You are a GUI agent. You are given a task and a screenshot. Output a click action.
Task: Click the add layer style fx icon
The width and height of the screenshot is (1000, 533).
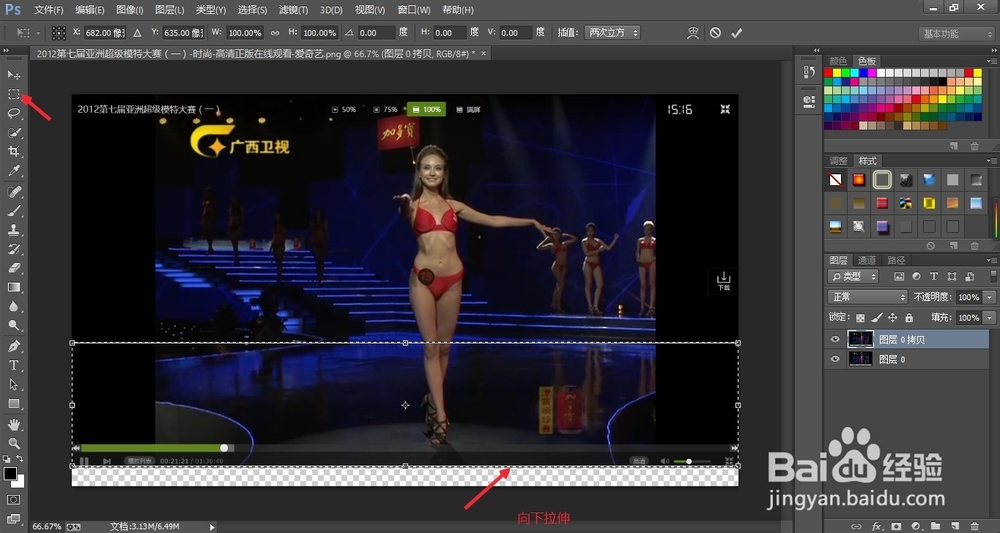877,526
